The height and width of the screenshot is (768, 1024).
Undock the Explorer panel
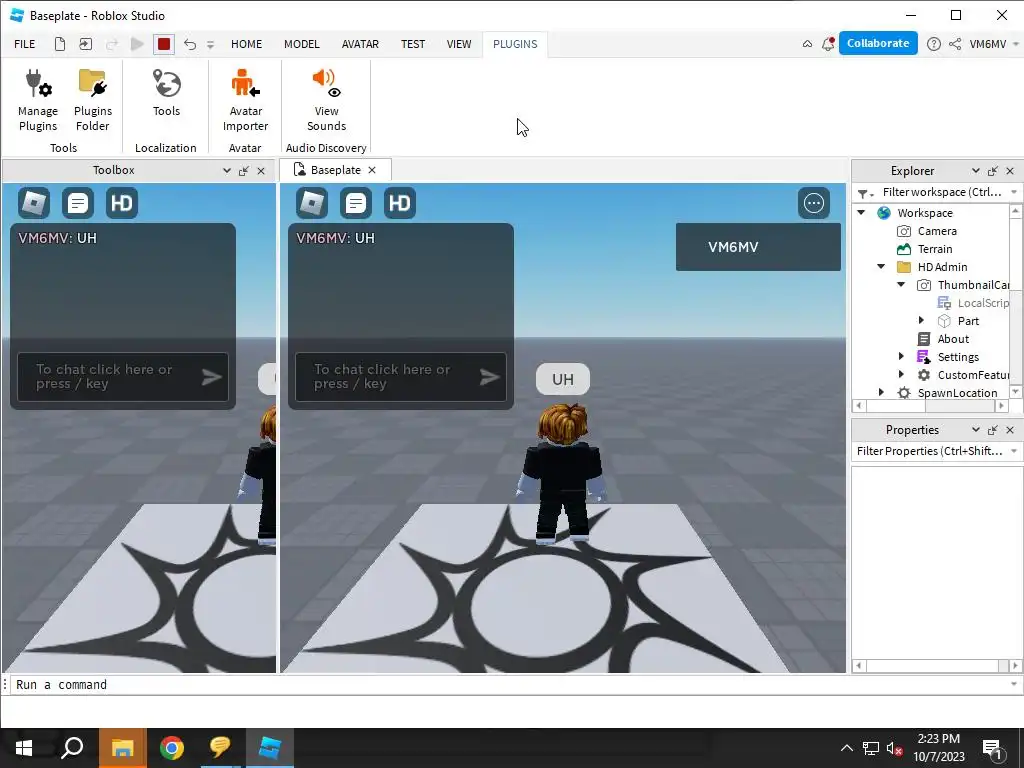tap(993, 171)
